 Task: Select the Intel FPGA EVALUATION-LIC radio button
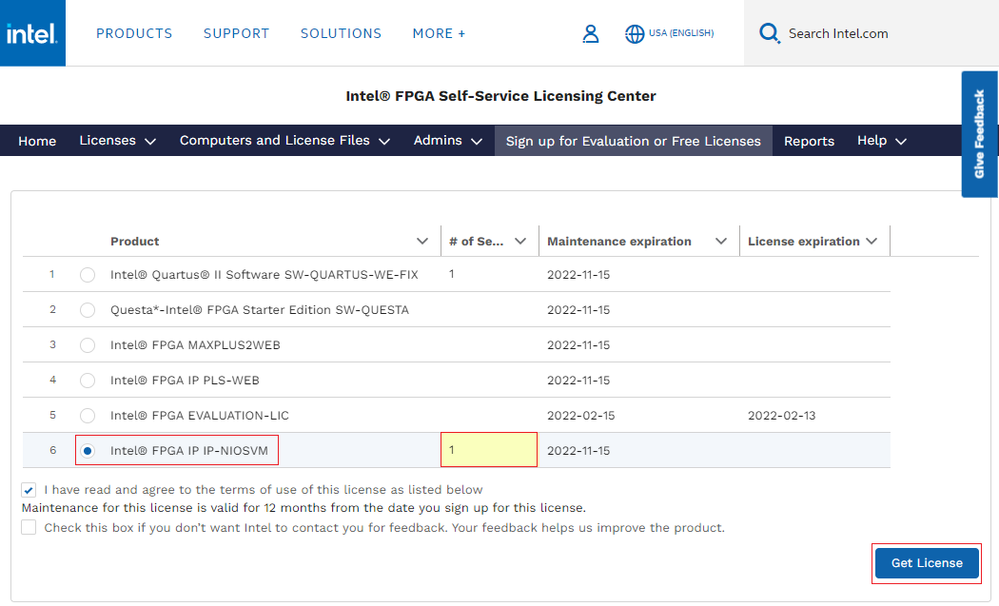click(88, 415)
